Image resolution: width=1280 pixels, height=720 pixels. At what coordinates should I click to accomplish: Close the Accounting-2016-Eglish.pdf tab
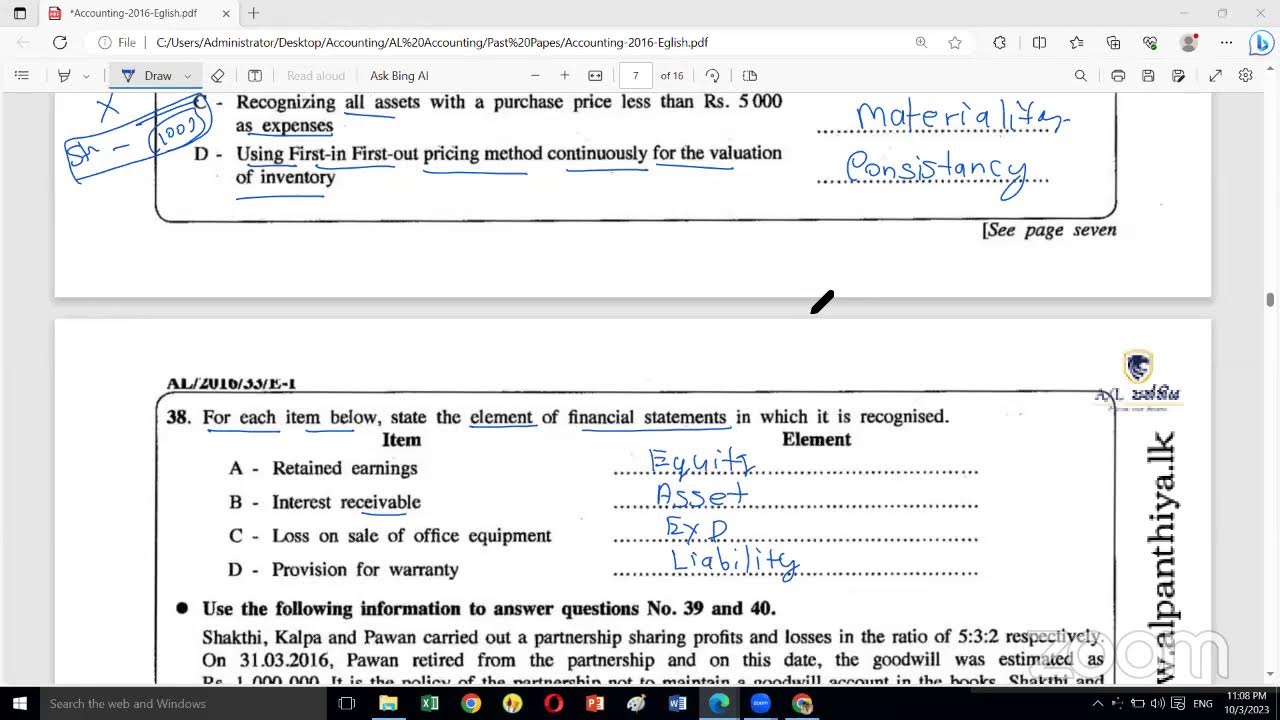click(x=226, y=13)
